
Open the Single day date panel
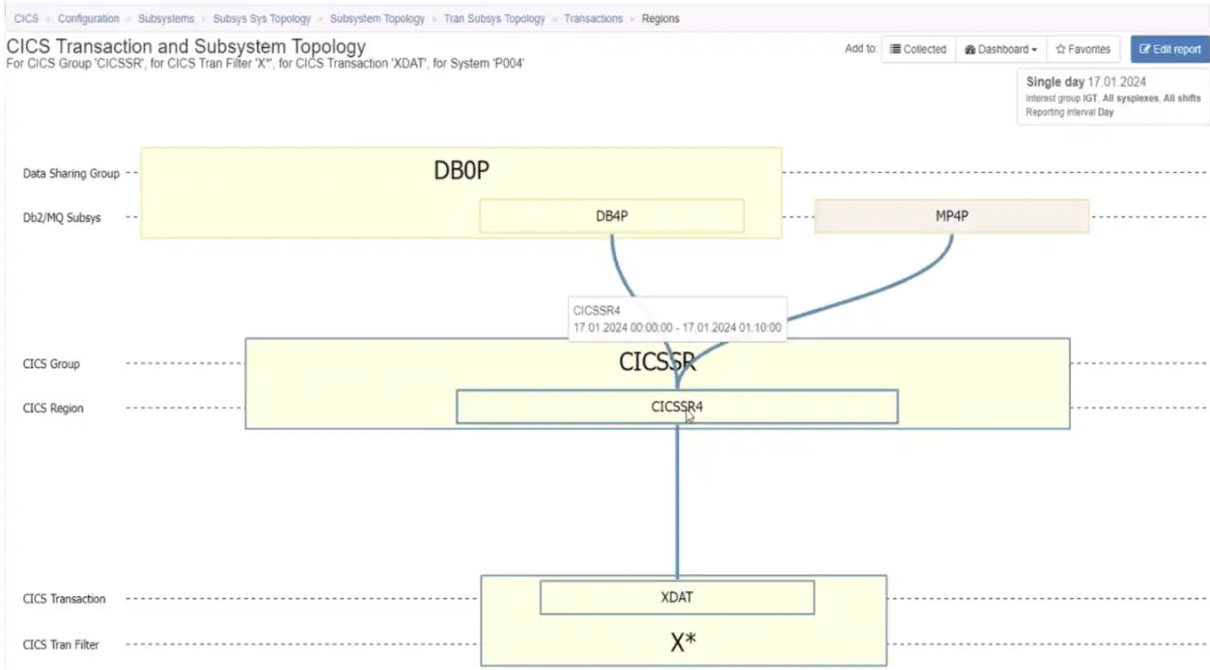(x=1113, y=97)
